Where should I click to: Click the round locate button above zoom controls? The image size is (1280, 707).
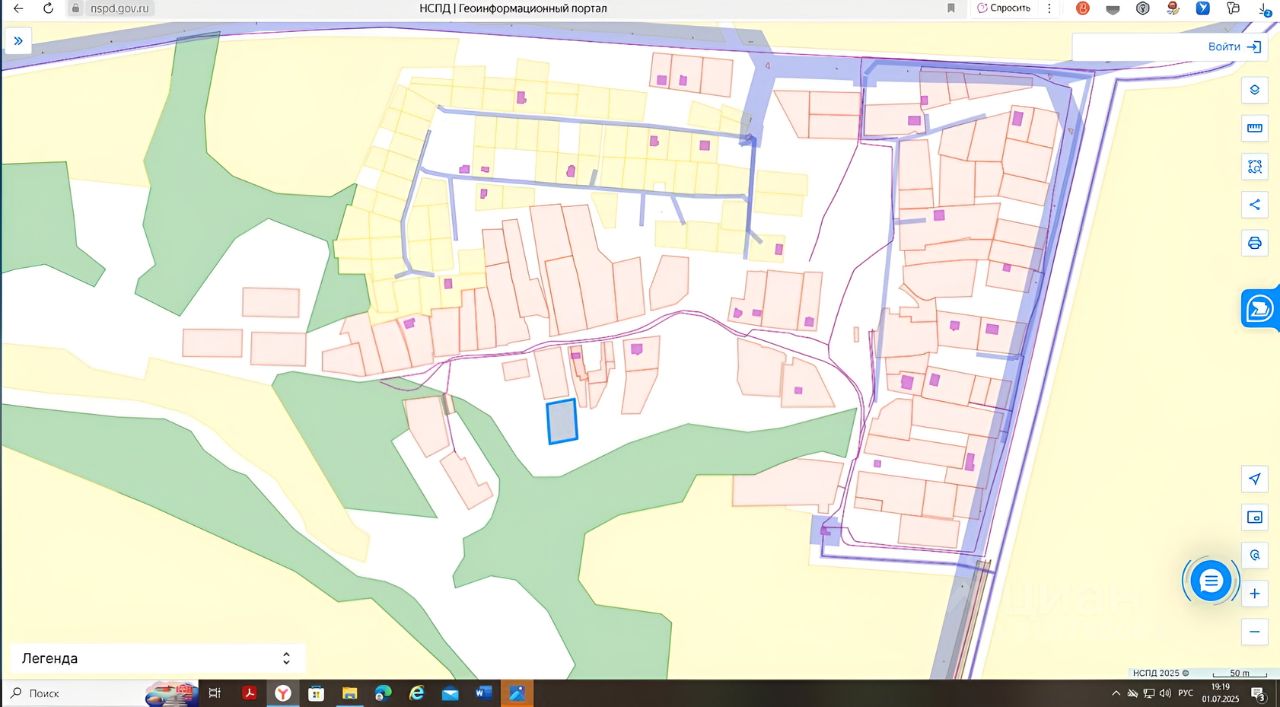(1254, 555)
